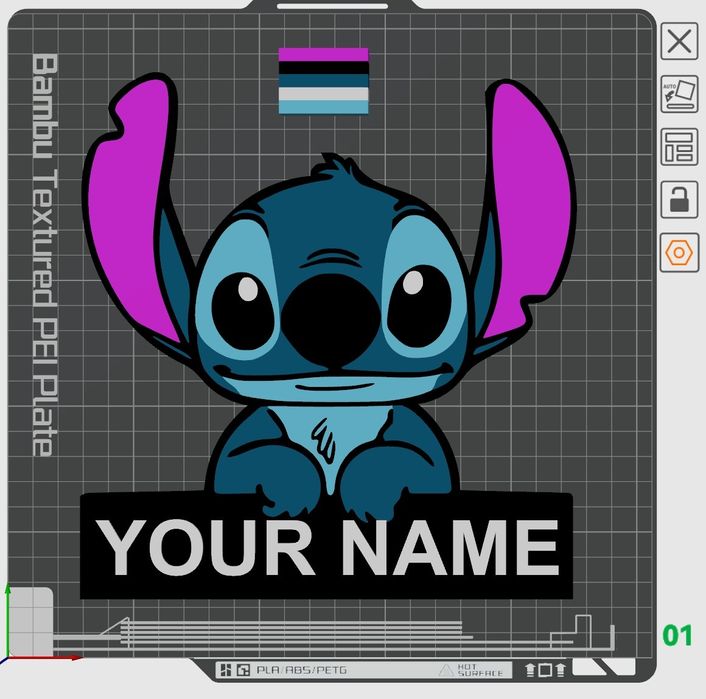The height and width of the screenshot is (699, 706).
Task: Open plate settings orange hexagon icon
Action: [x=679, y=253]
